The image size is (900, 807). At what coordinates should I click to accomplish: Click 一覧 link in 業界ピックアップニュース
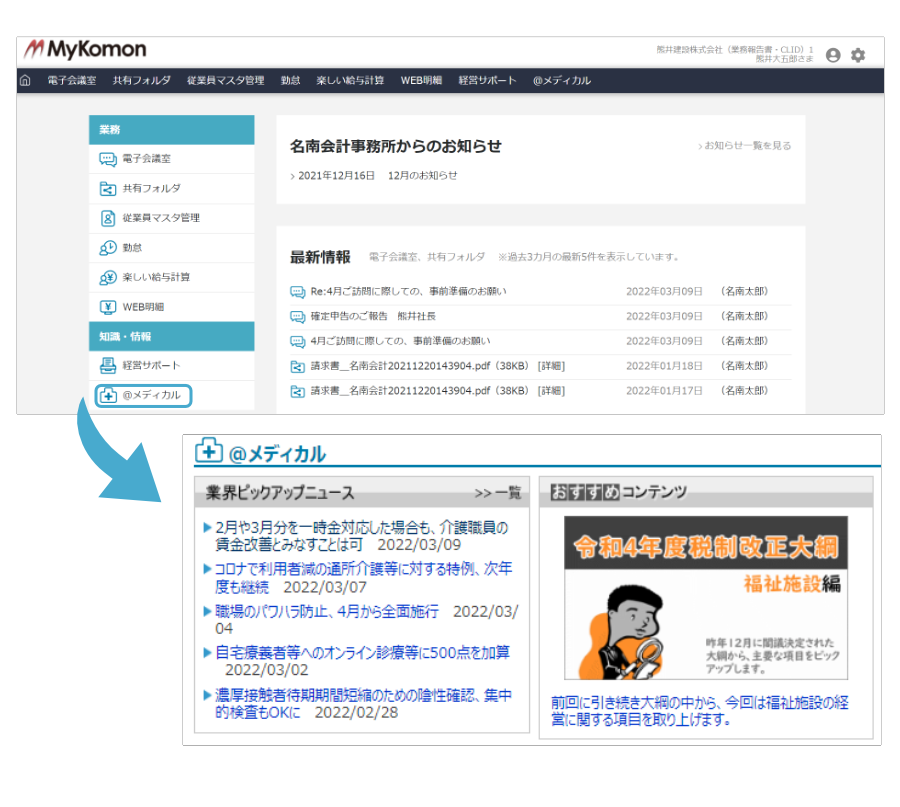click(x=498, y=493)
